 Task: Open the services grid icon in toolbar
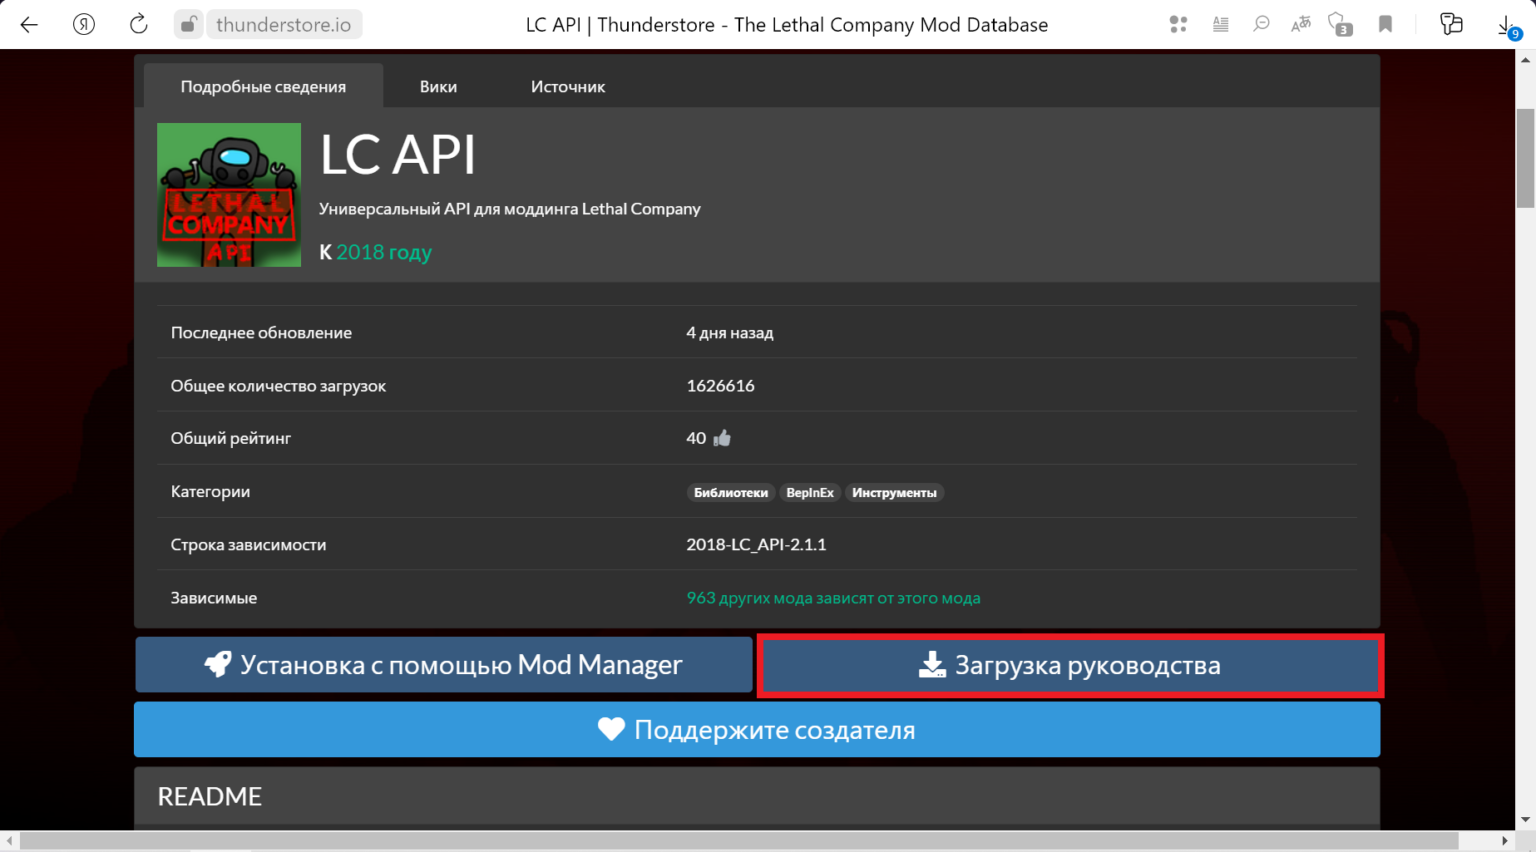(1178, 24)
